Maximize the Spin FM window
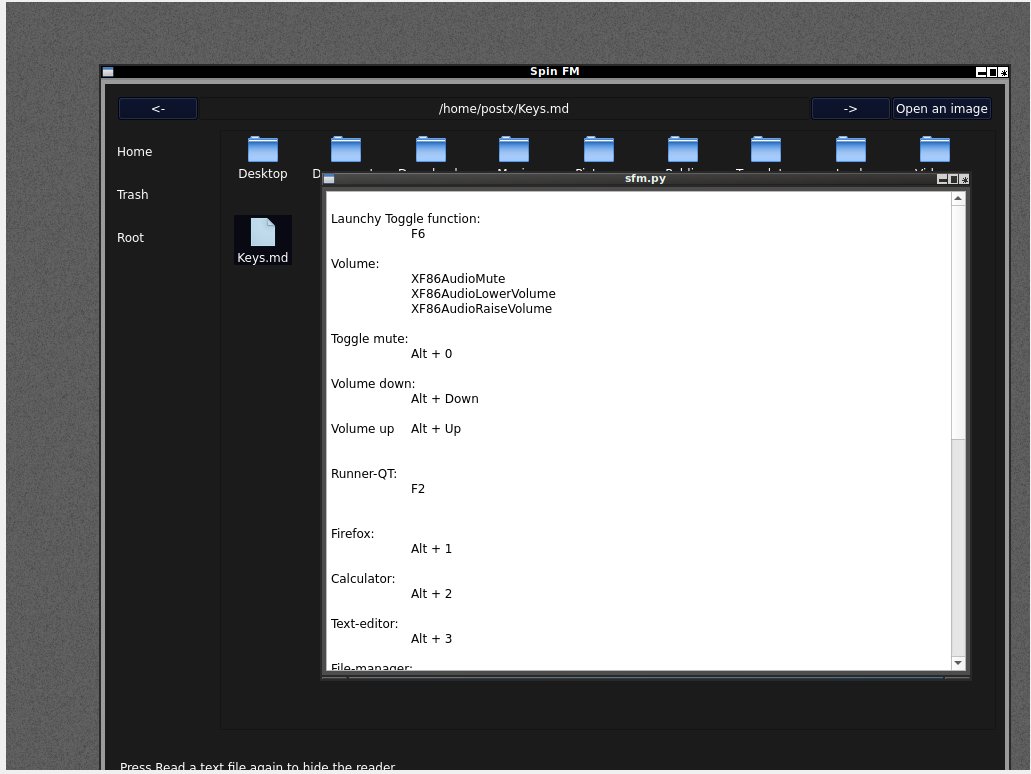 point(992,72)
